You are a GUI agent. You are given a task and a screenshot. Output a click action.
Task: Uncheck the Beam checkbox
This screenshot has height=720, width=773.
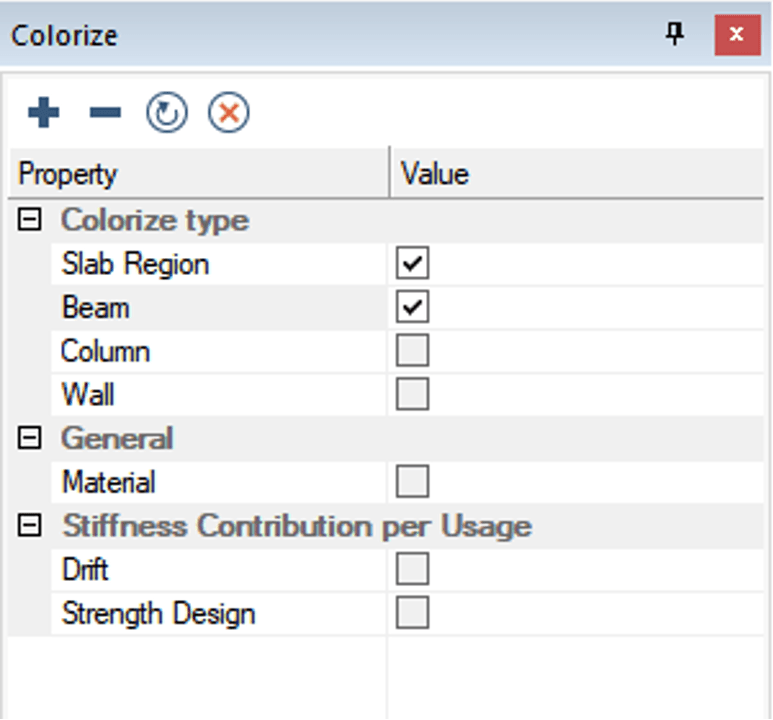click(x=412, y=307)
